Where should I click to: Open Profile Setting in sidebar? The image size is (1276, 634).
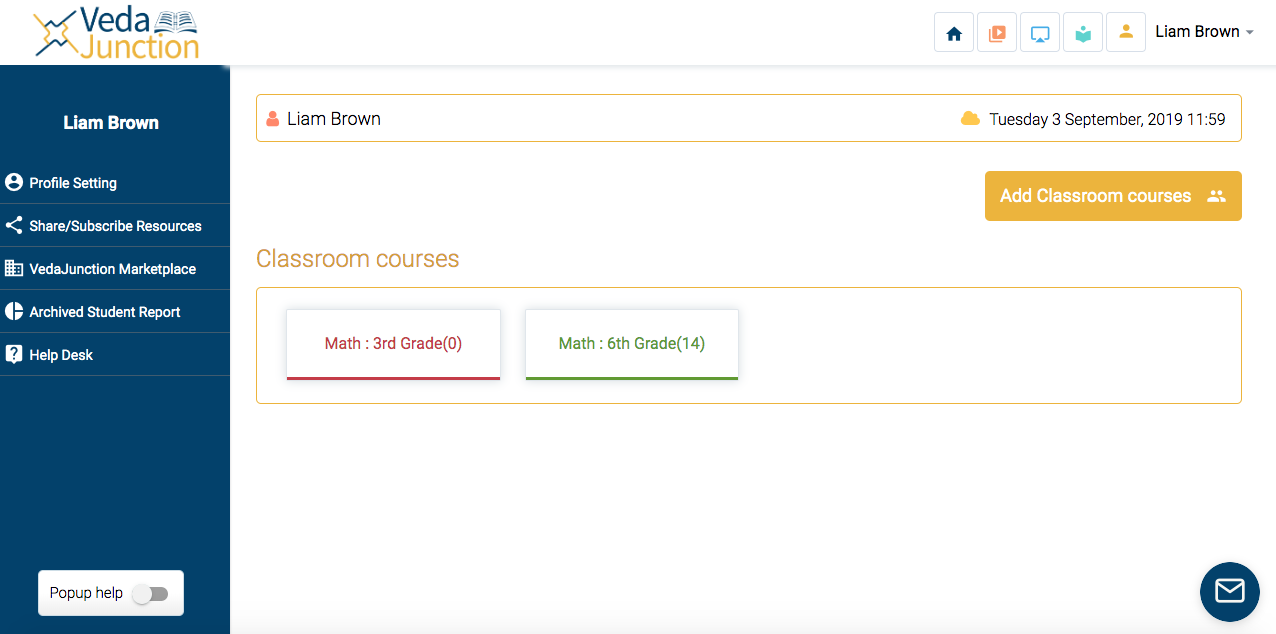(x=73, y=183)
